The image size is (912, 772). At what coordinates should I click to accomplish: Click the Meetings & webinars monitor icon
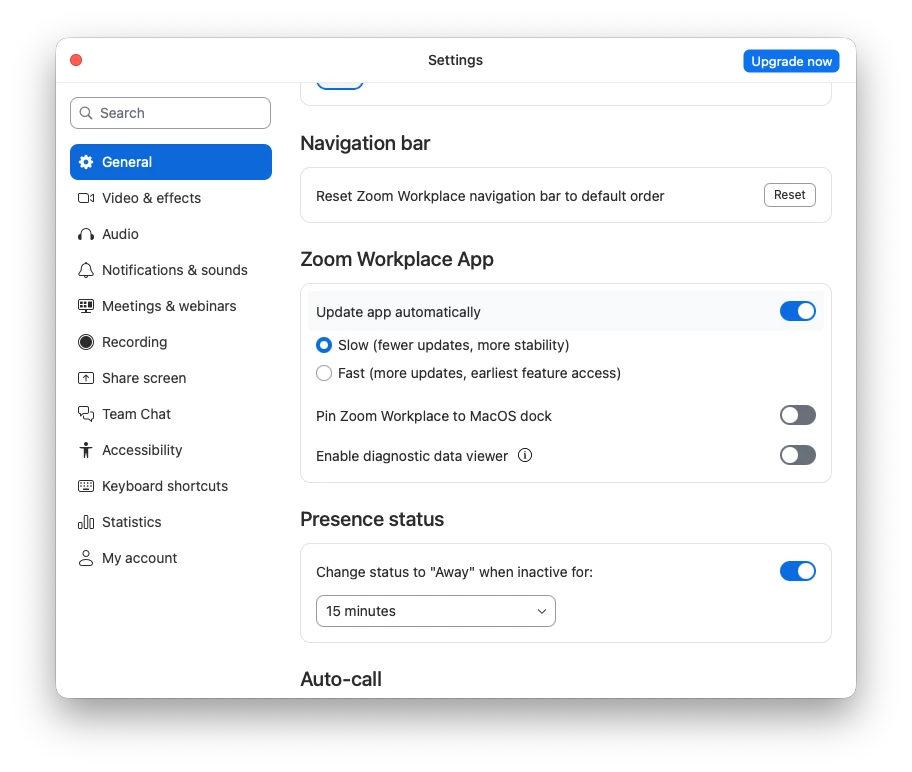coord(86,306)
